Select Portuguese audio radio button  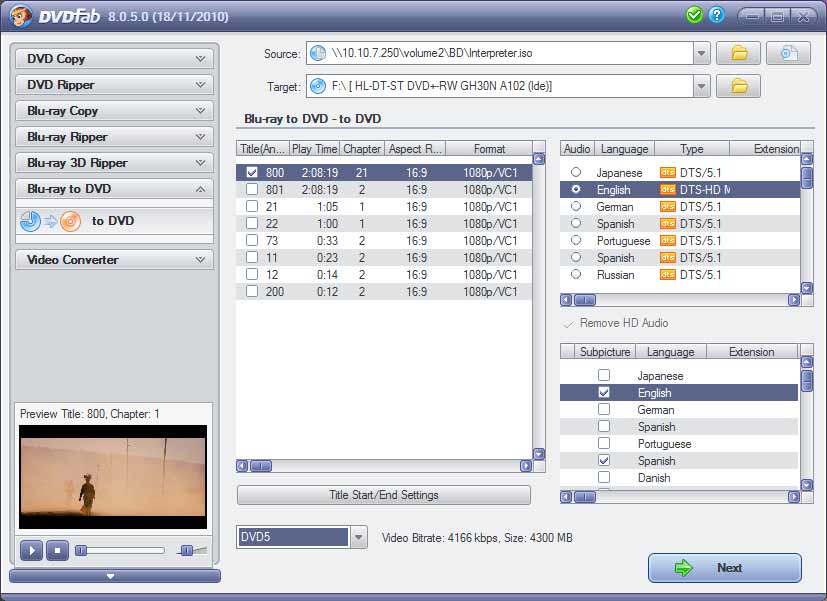tap(576, 240)
